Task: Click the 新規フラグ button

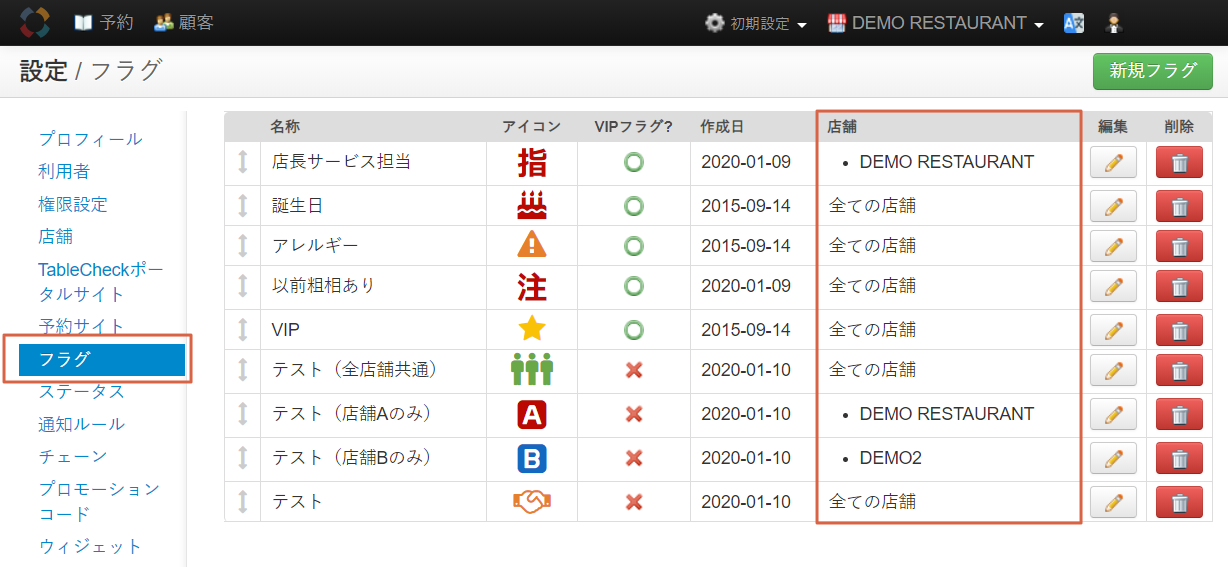Action: click(1152, 71)
